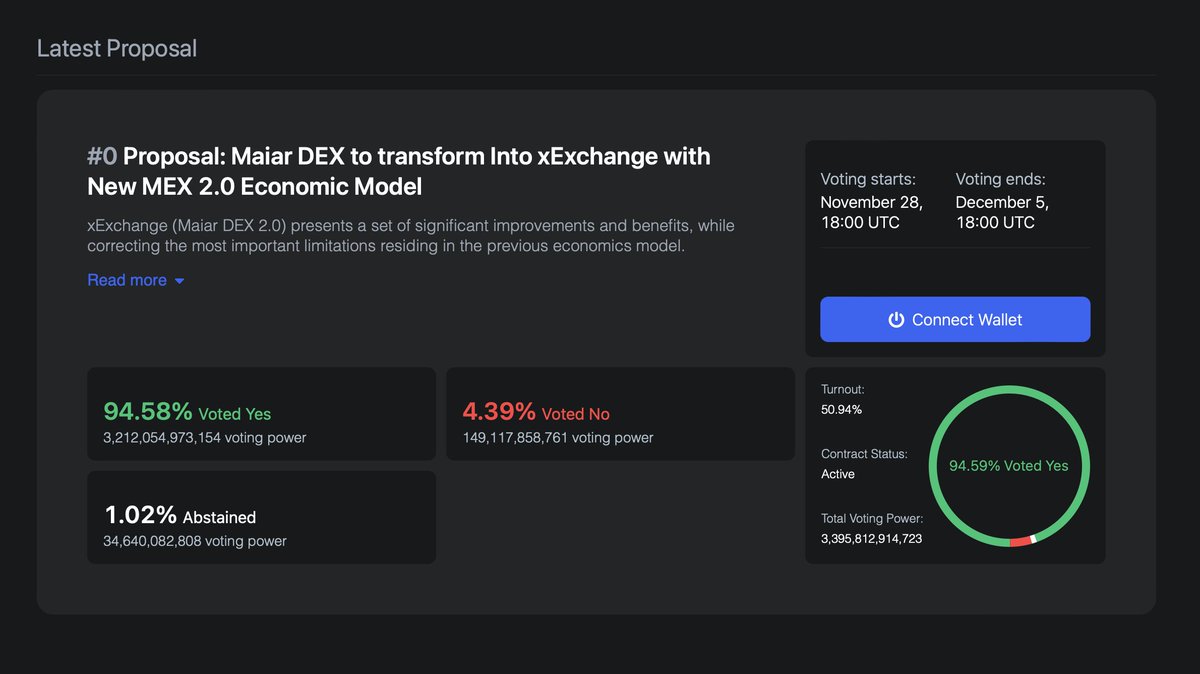Select the Latest Proposal heading
1200x674 pixels.
point(117,48)
